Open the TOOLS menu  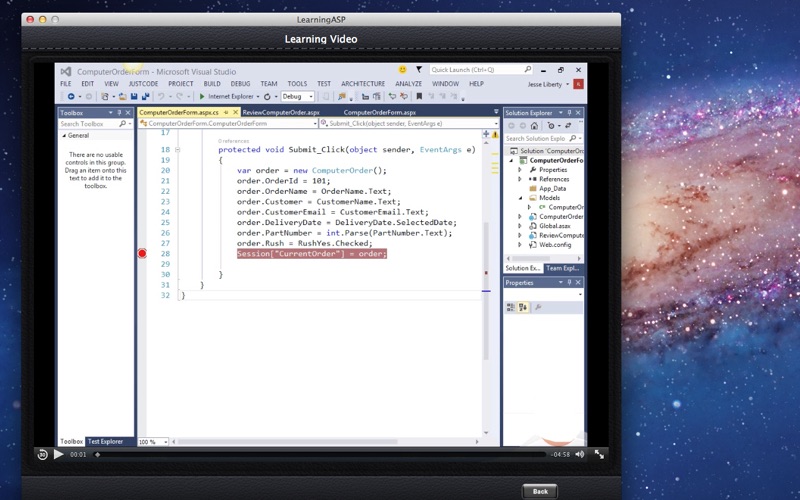click(x=297, y=84)
